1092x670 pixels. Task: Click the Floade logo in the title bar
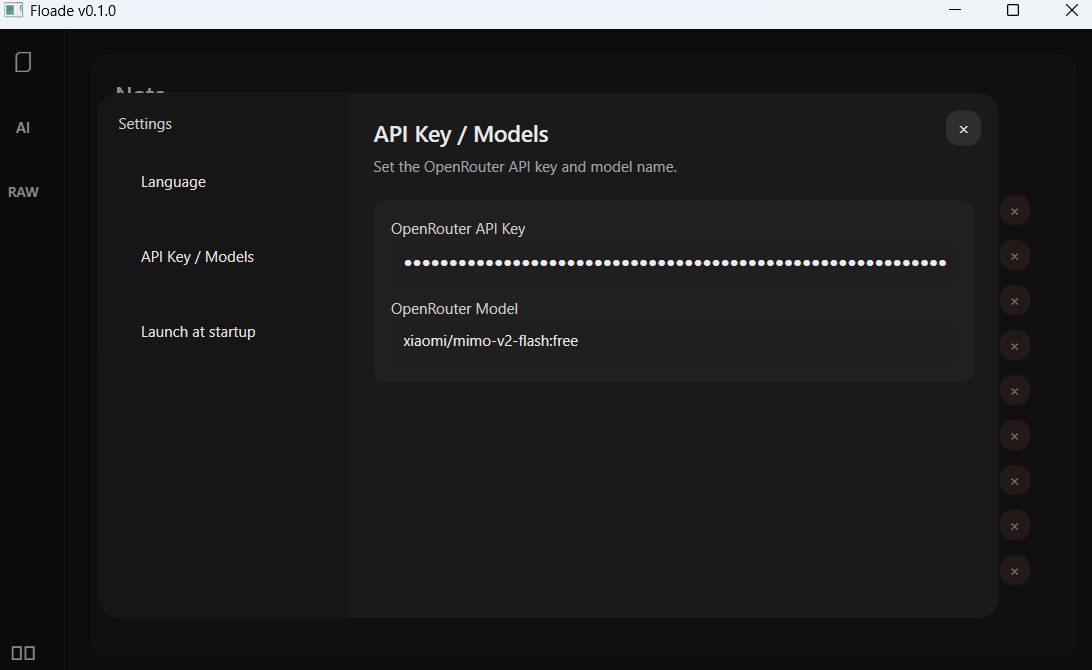coord(14,10)
